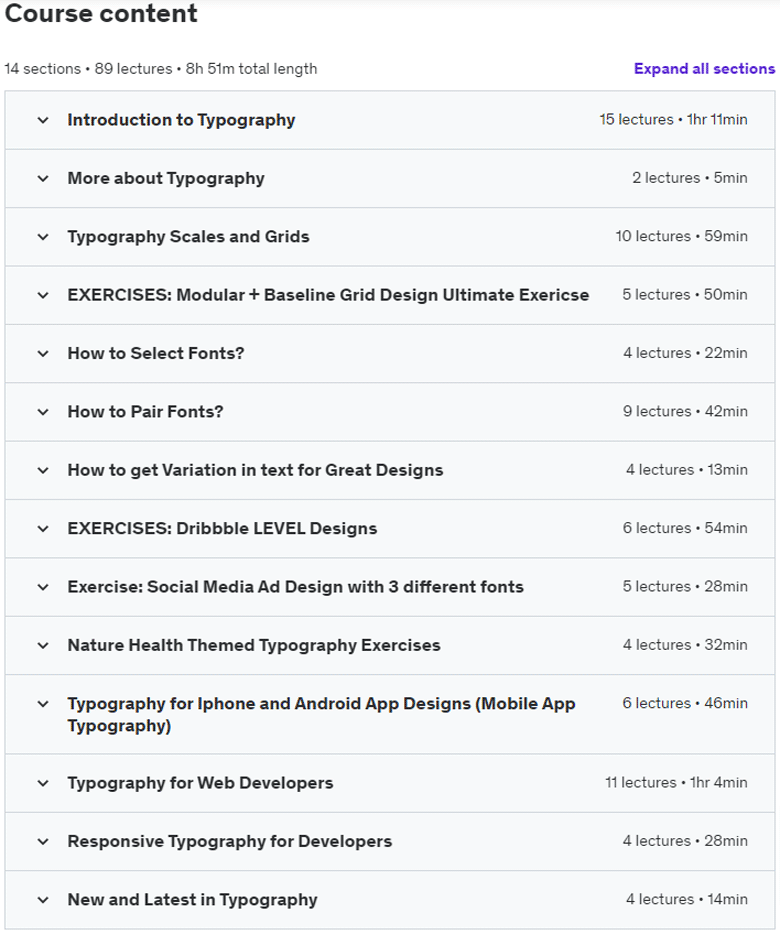
Task: Toggle chevron for Typography Scales and Grids
Action: (43, 237)
